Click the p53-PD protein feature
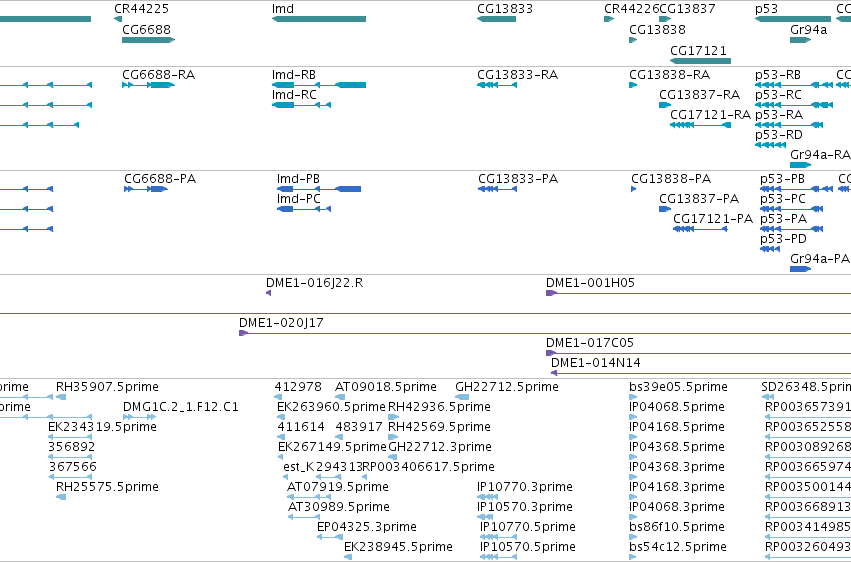 [770, 249]
